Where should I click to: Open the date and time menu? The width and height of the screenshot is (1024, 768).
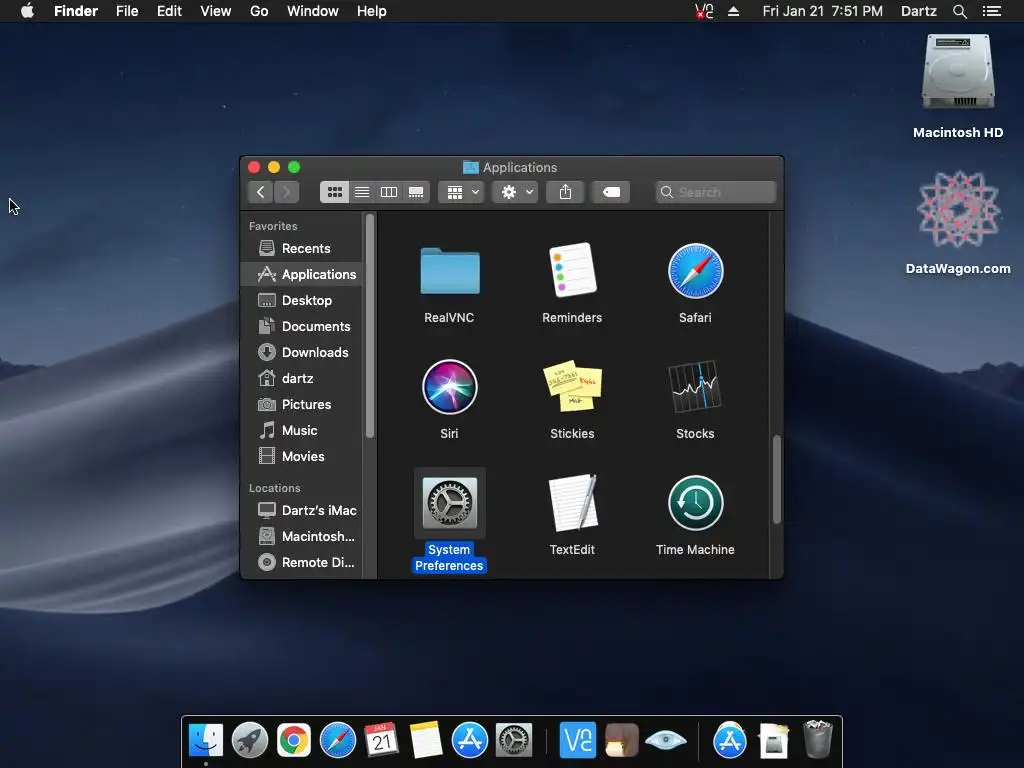coord(822,11)
